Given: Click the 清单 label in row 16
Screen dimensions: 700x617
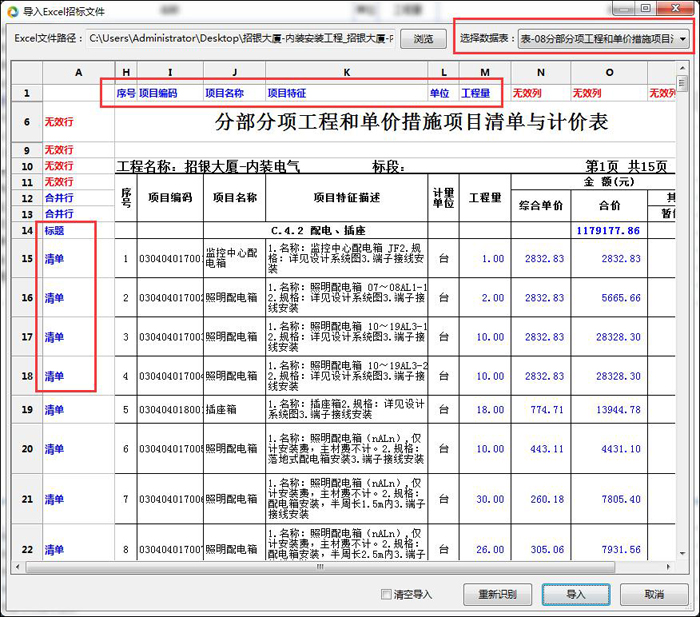Looking at the screenshot, I should pos(54,298).
